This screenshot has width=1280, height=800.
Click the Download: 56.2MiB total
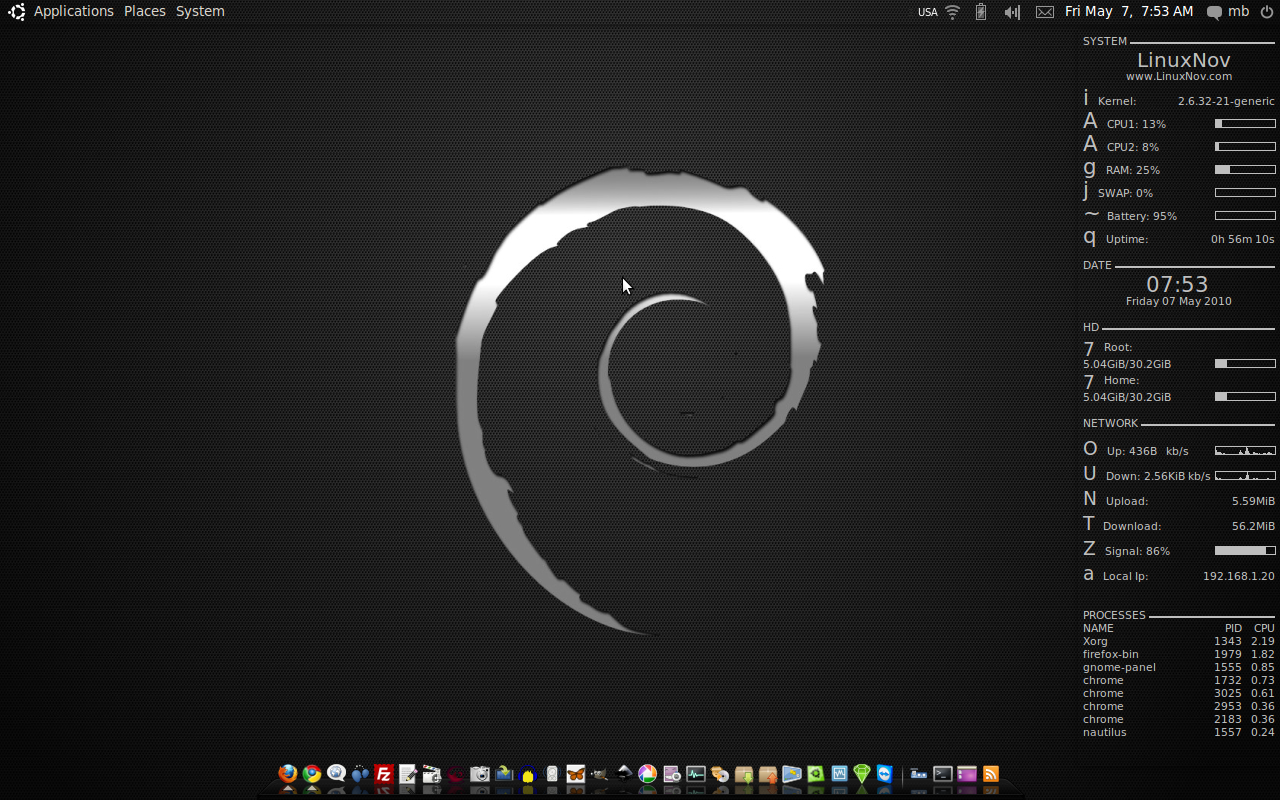[x=1254, y=526]
